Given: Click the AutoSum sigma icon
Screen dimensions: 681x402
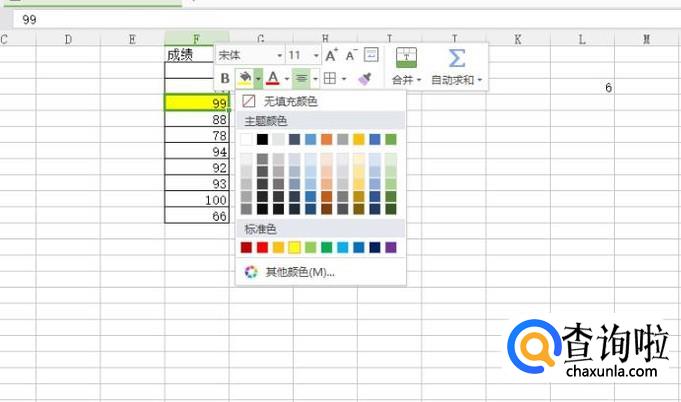Looking at the screenshot, I should [x=456, y=58].
